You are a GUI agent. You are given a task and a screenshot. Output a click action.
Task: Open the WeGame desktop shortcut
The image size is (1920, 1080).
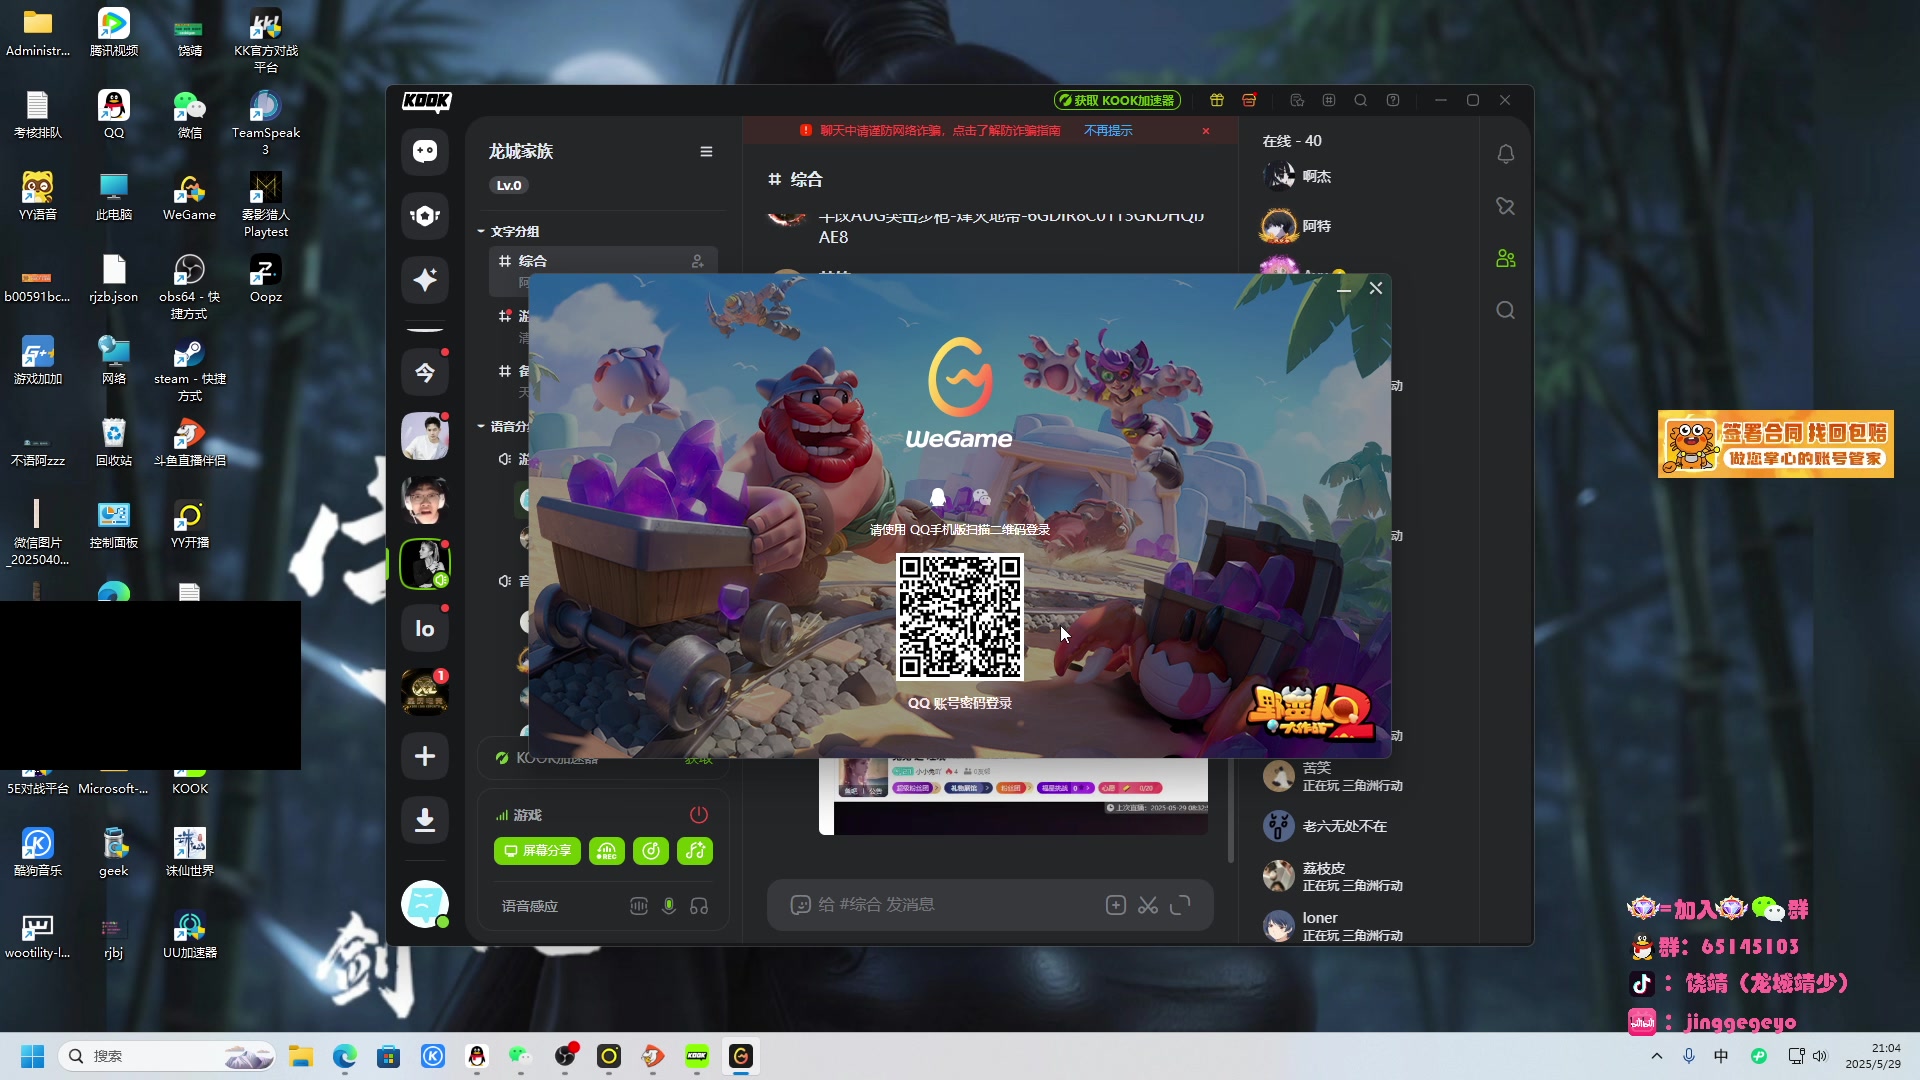(x=190, y=197)
